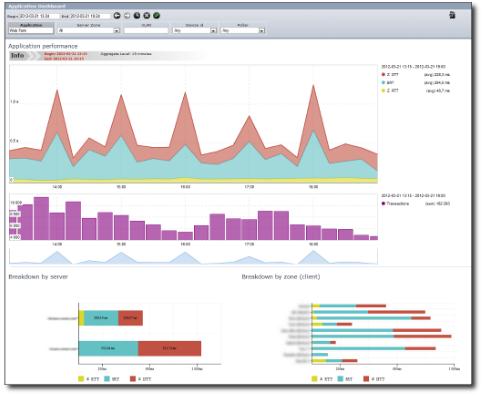483x396 pixels.
Task: Click the greyed-out arrow icon in the toolbar
Action: pyautogui.click(x=127, y=16)
